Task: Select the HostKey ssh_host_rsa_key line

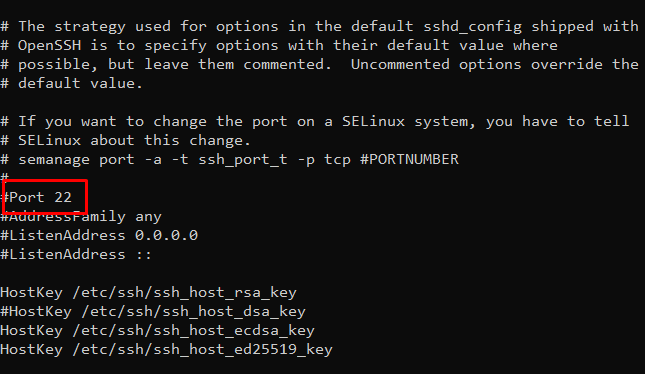Action: pyautogui.click(x=148, y=293)
